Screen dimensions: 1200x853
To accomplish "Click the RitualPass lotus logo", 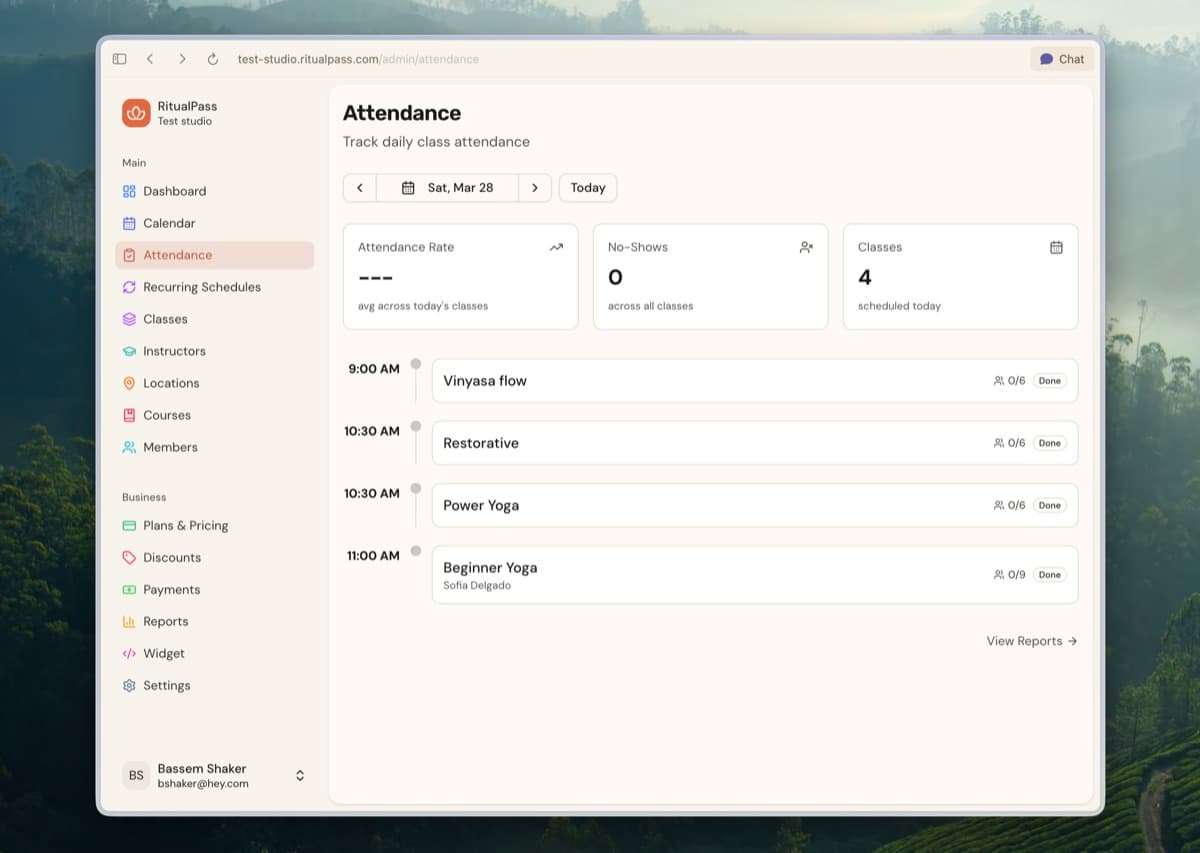I will pos(136,113).
